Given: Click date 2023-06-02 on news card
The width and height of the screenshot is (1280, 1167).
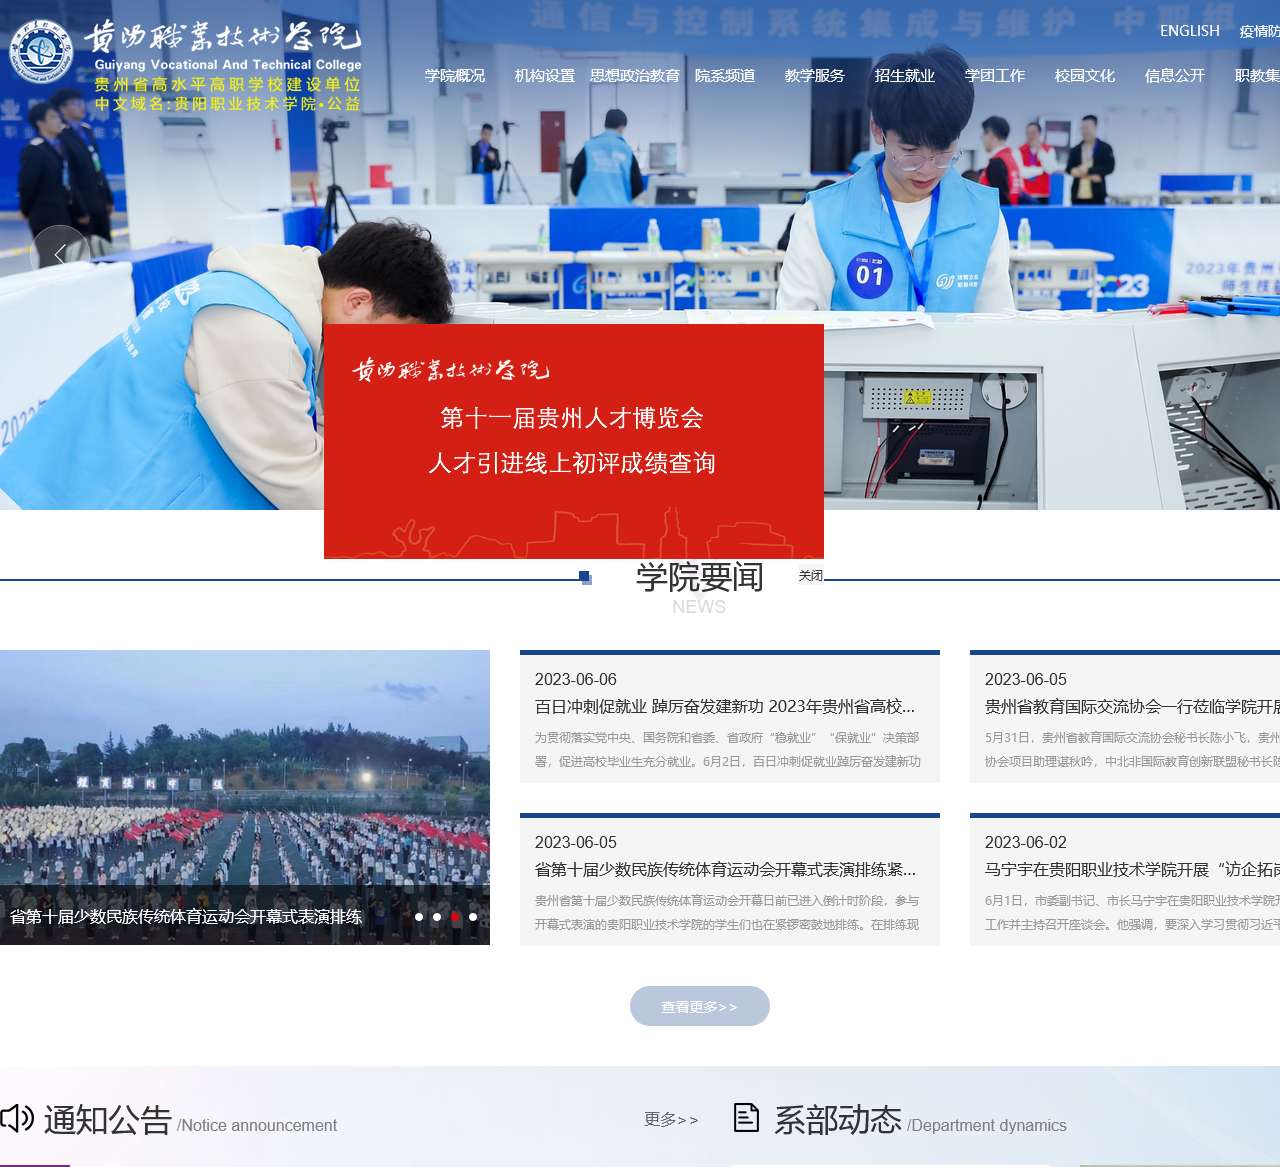Looking at the screenshot, I should point(1026,842).
